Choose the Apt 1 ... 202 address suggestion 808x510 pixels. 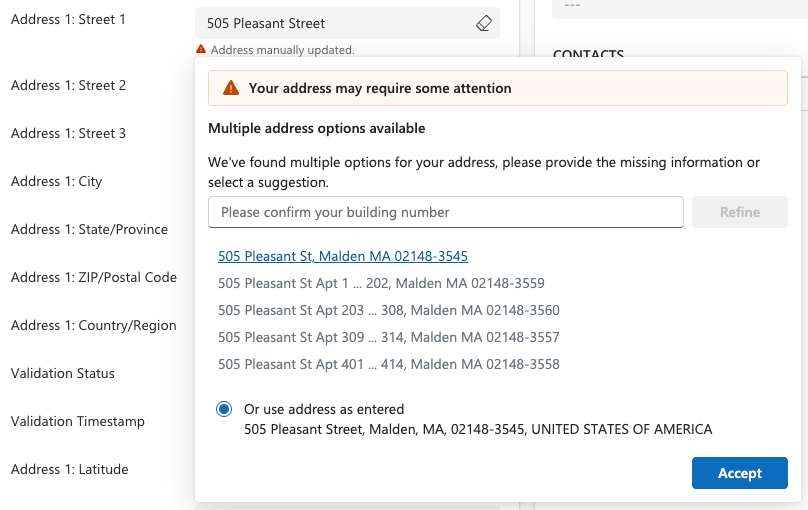coord(381,283)
